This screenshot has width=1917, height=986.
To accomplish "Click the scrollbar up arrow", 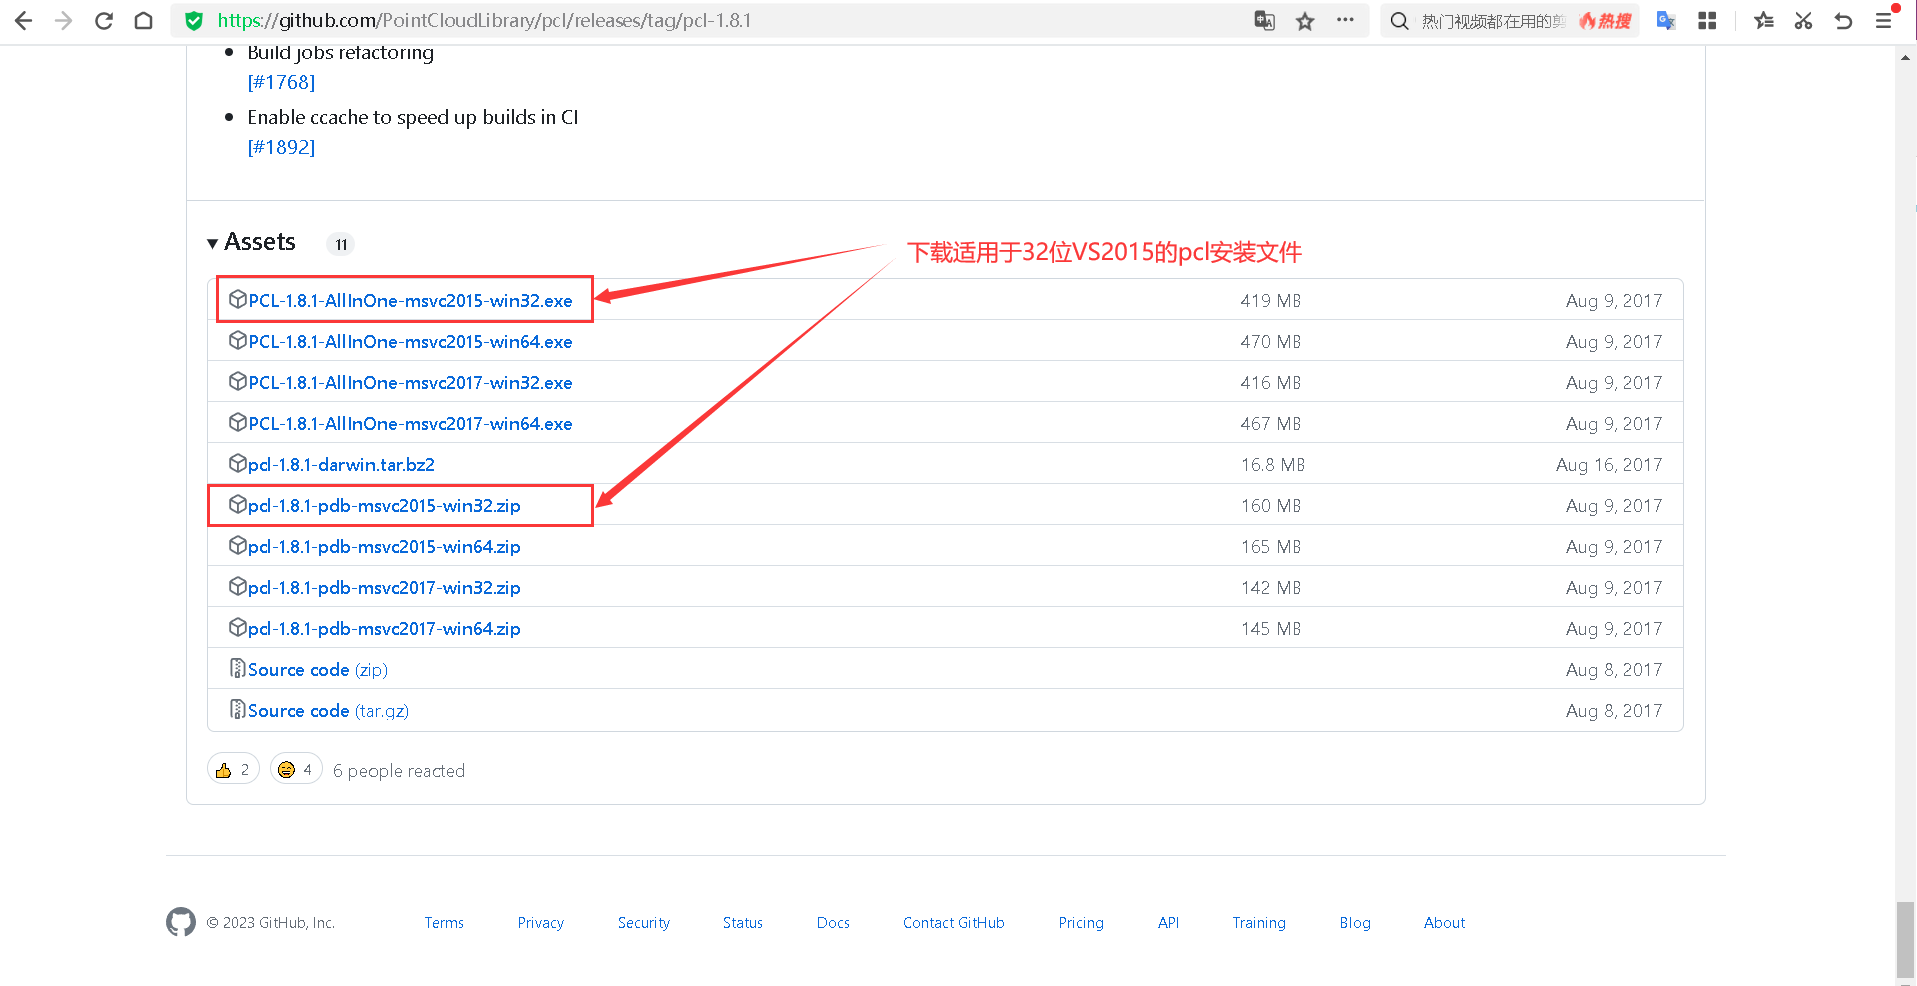I will click(x=1905, y=57).
